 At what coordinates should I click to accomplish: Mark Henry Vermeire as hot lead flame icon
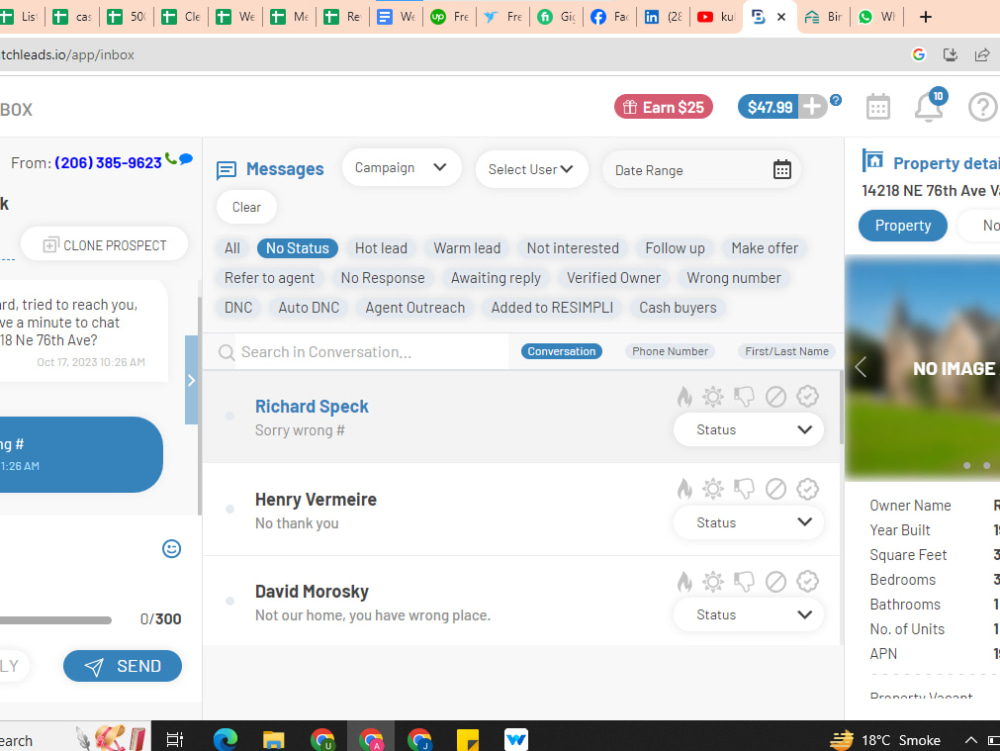tap(684, 489)
